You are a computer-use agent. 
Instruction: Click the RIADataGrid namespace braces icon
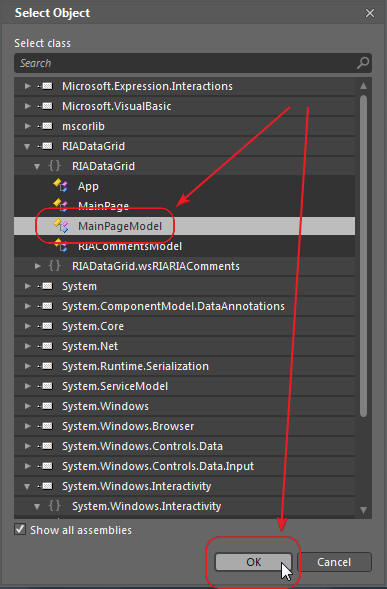coord(54,166)
